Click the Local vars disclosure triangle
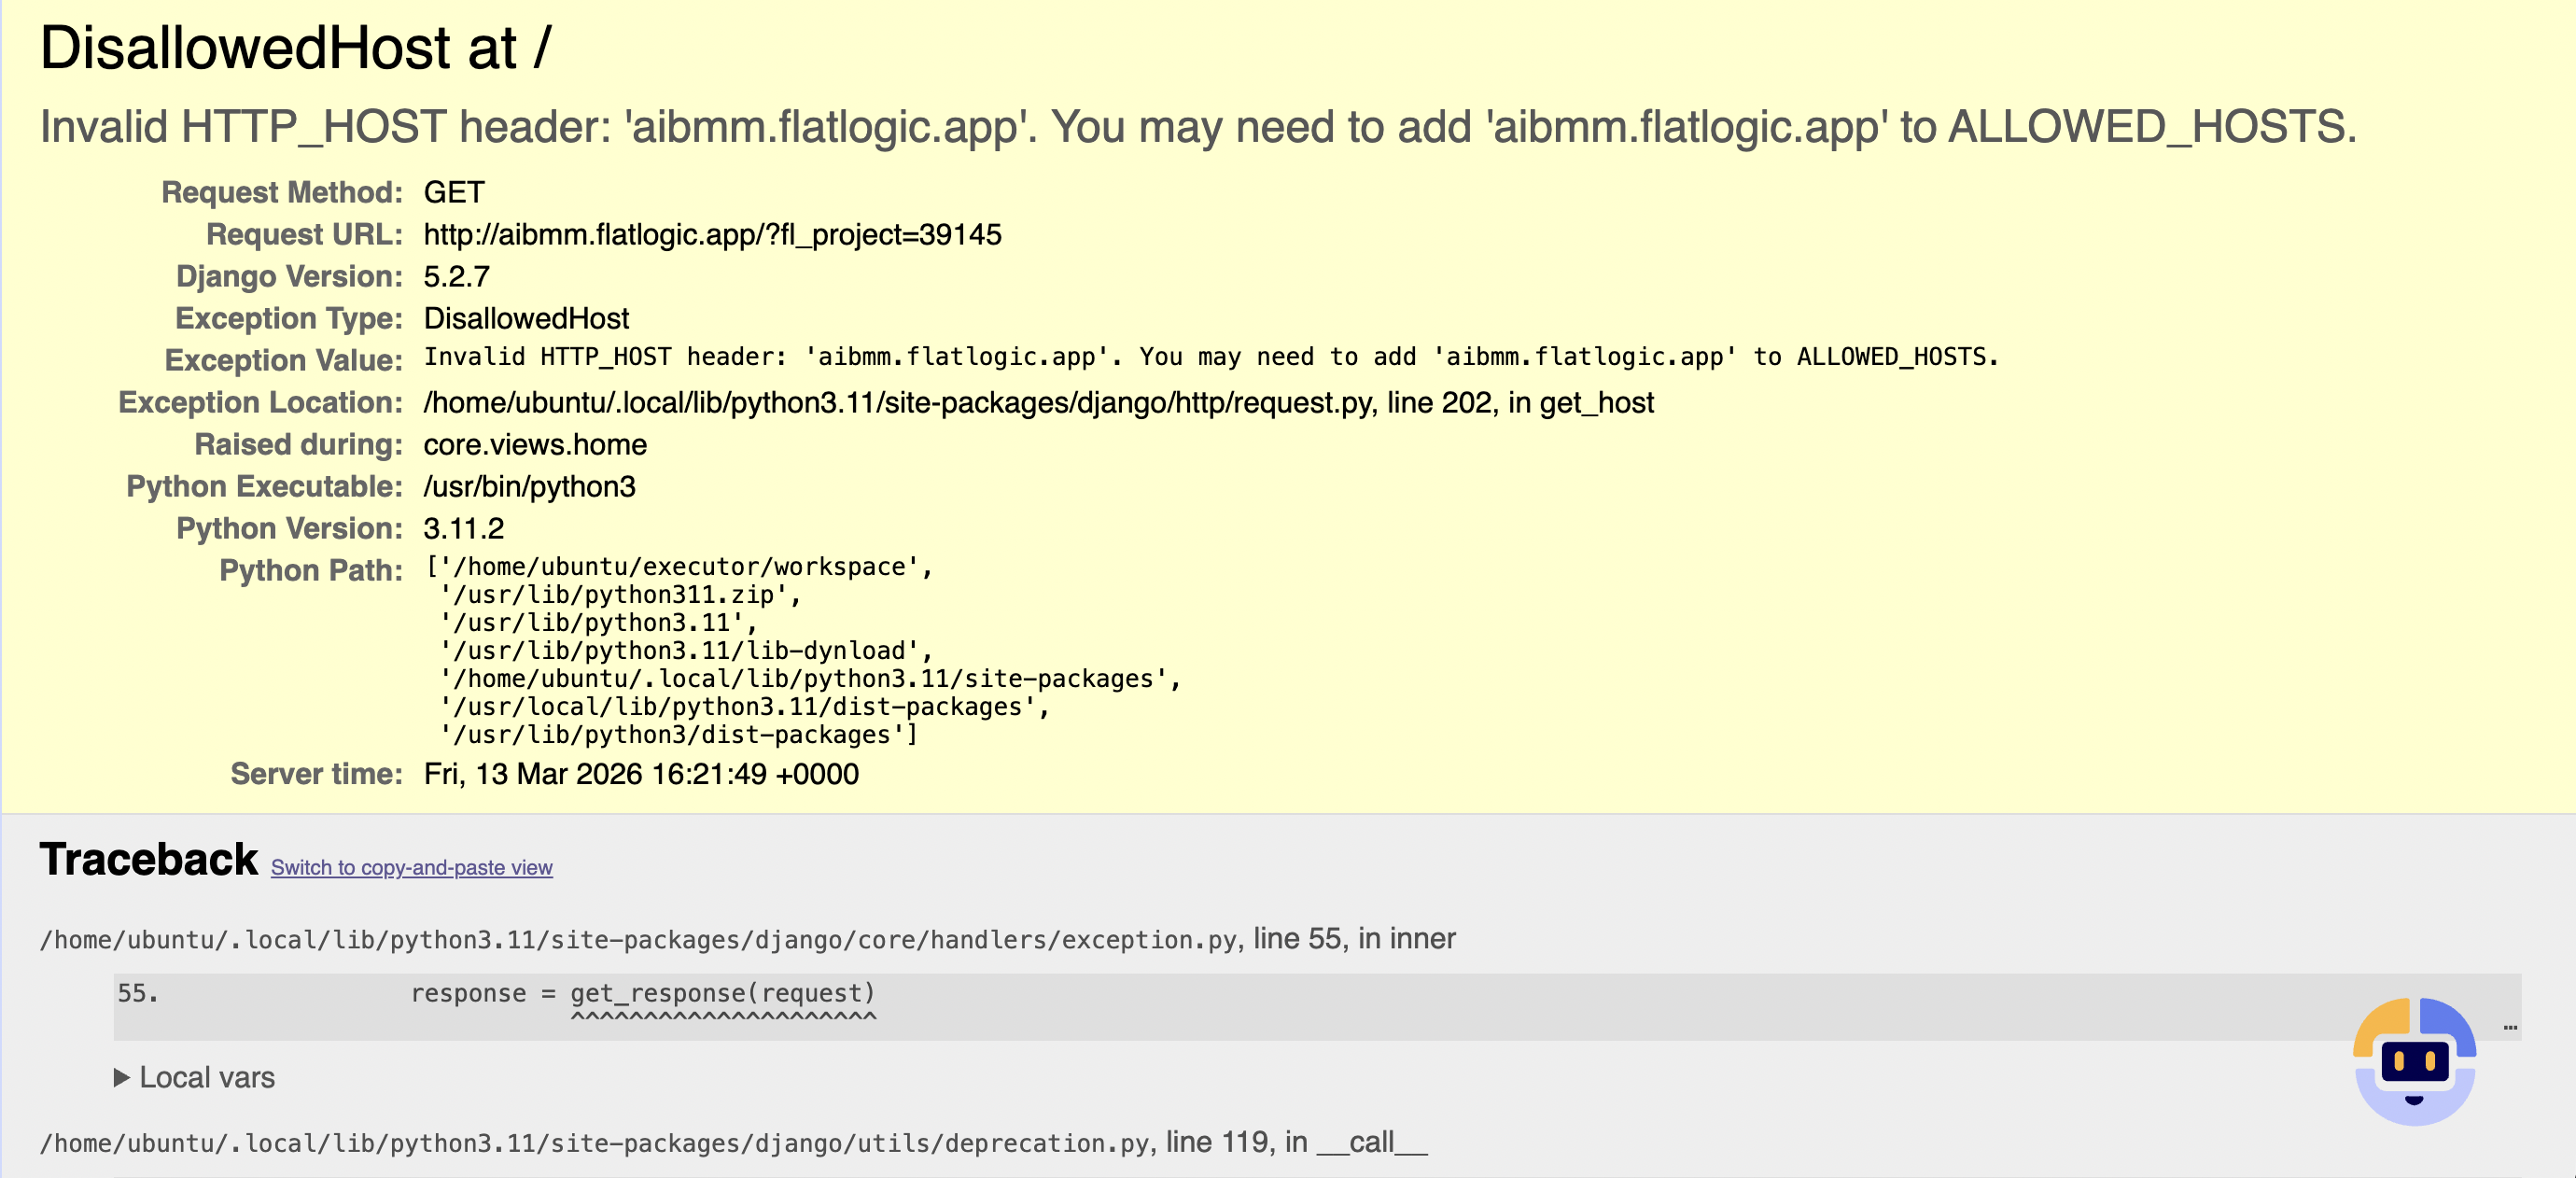 tap(121, 1077)
